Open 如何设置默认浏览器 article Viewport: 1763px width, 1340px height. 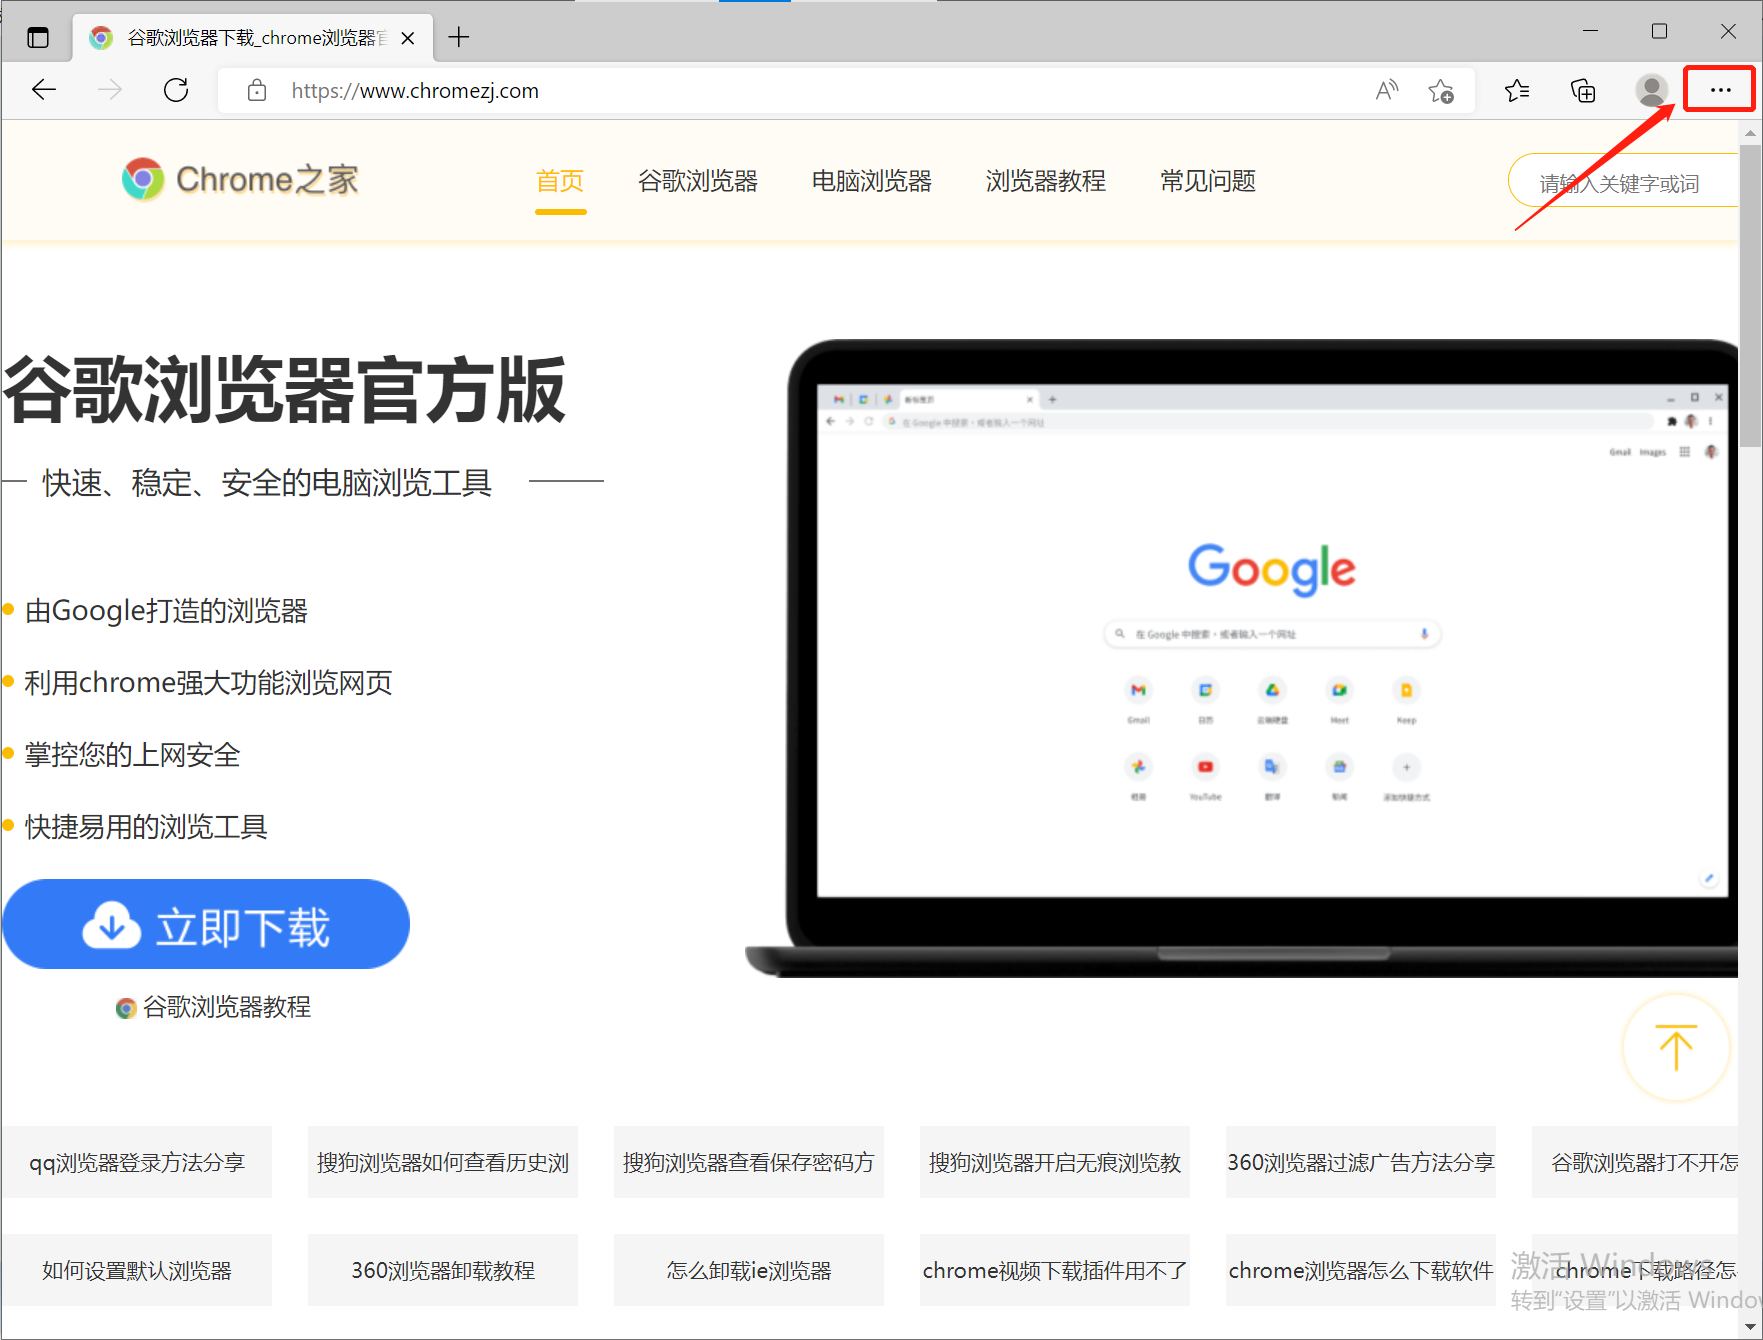pyautogui.click(x=137, y=1270)
